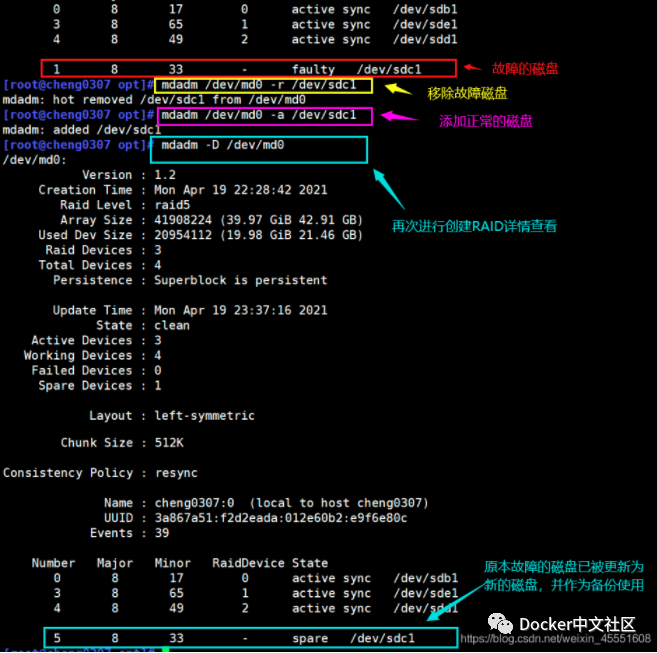This screenshot has width=657, height=653.
Task: Click the WeChat logo in the watermark
Action: (505, 623)
